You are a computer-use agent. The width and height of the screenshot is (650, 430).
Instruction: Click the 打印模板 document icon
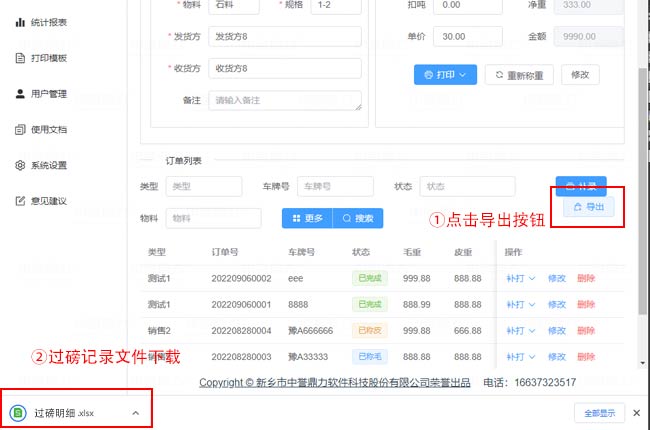click(20, 58)
